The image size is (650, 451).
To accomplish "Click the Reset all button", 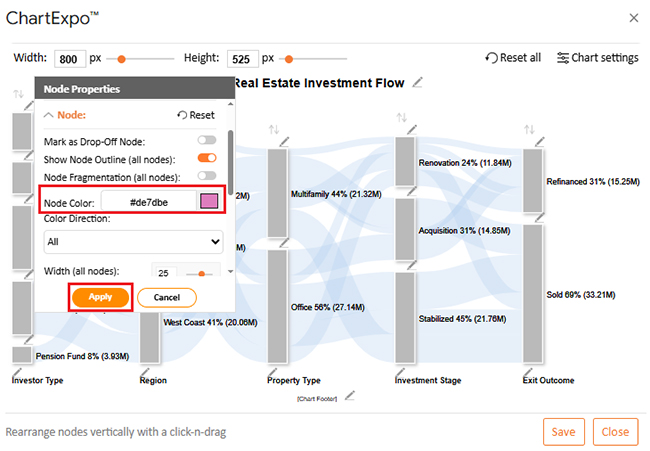I will coord(513,58).
